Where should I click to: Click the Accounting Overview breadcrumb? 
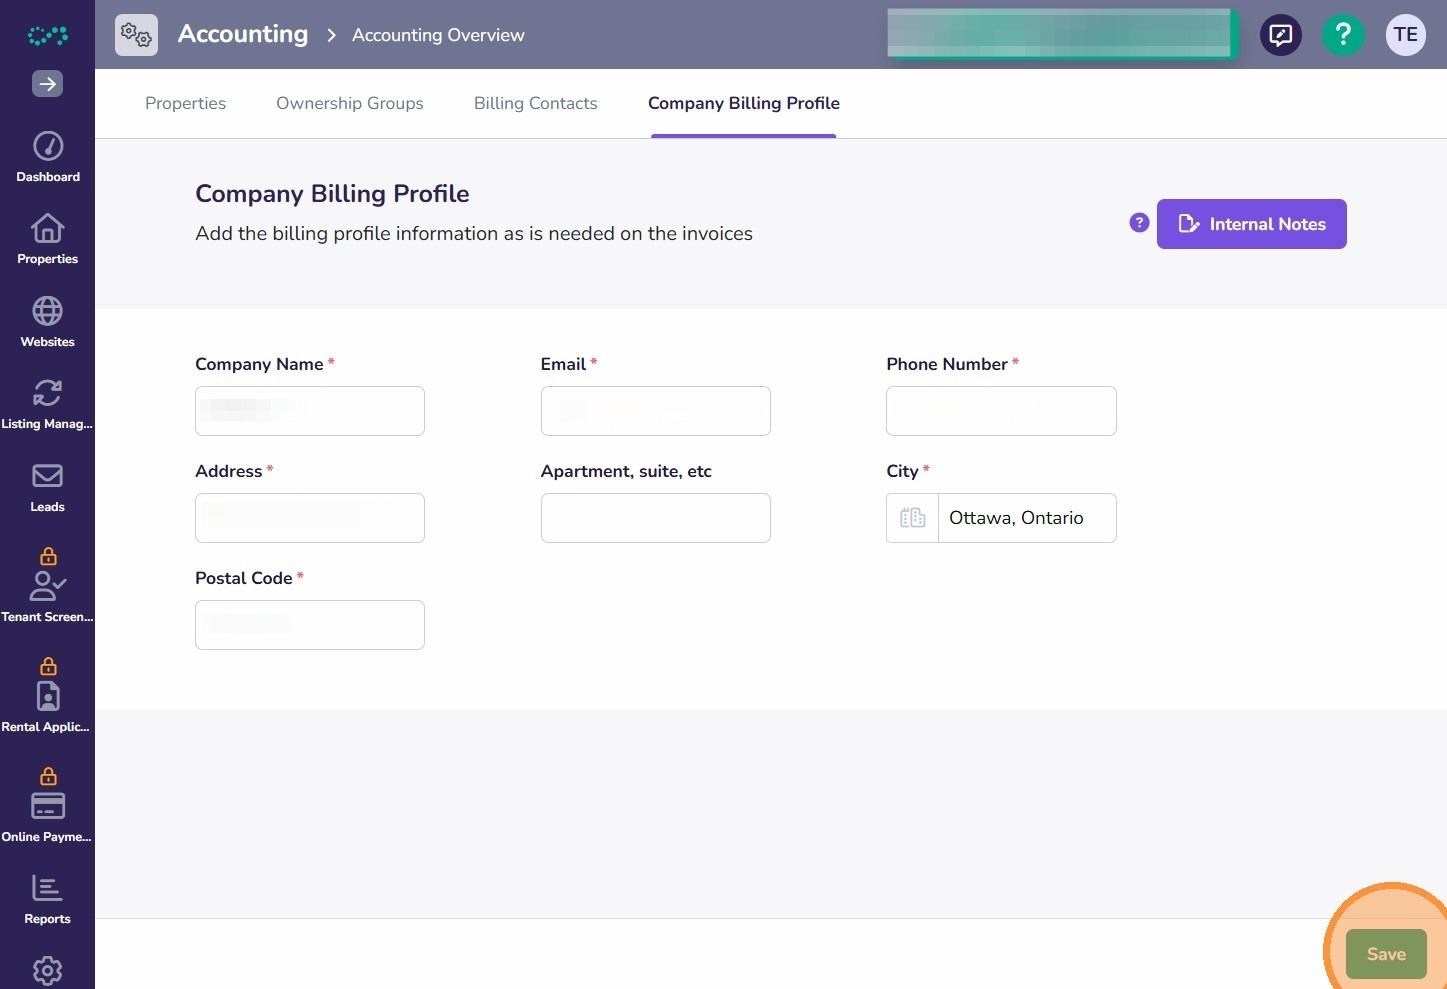[x=438, y=35]
